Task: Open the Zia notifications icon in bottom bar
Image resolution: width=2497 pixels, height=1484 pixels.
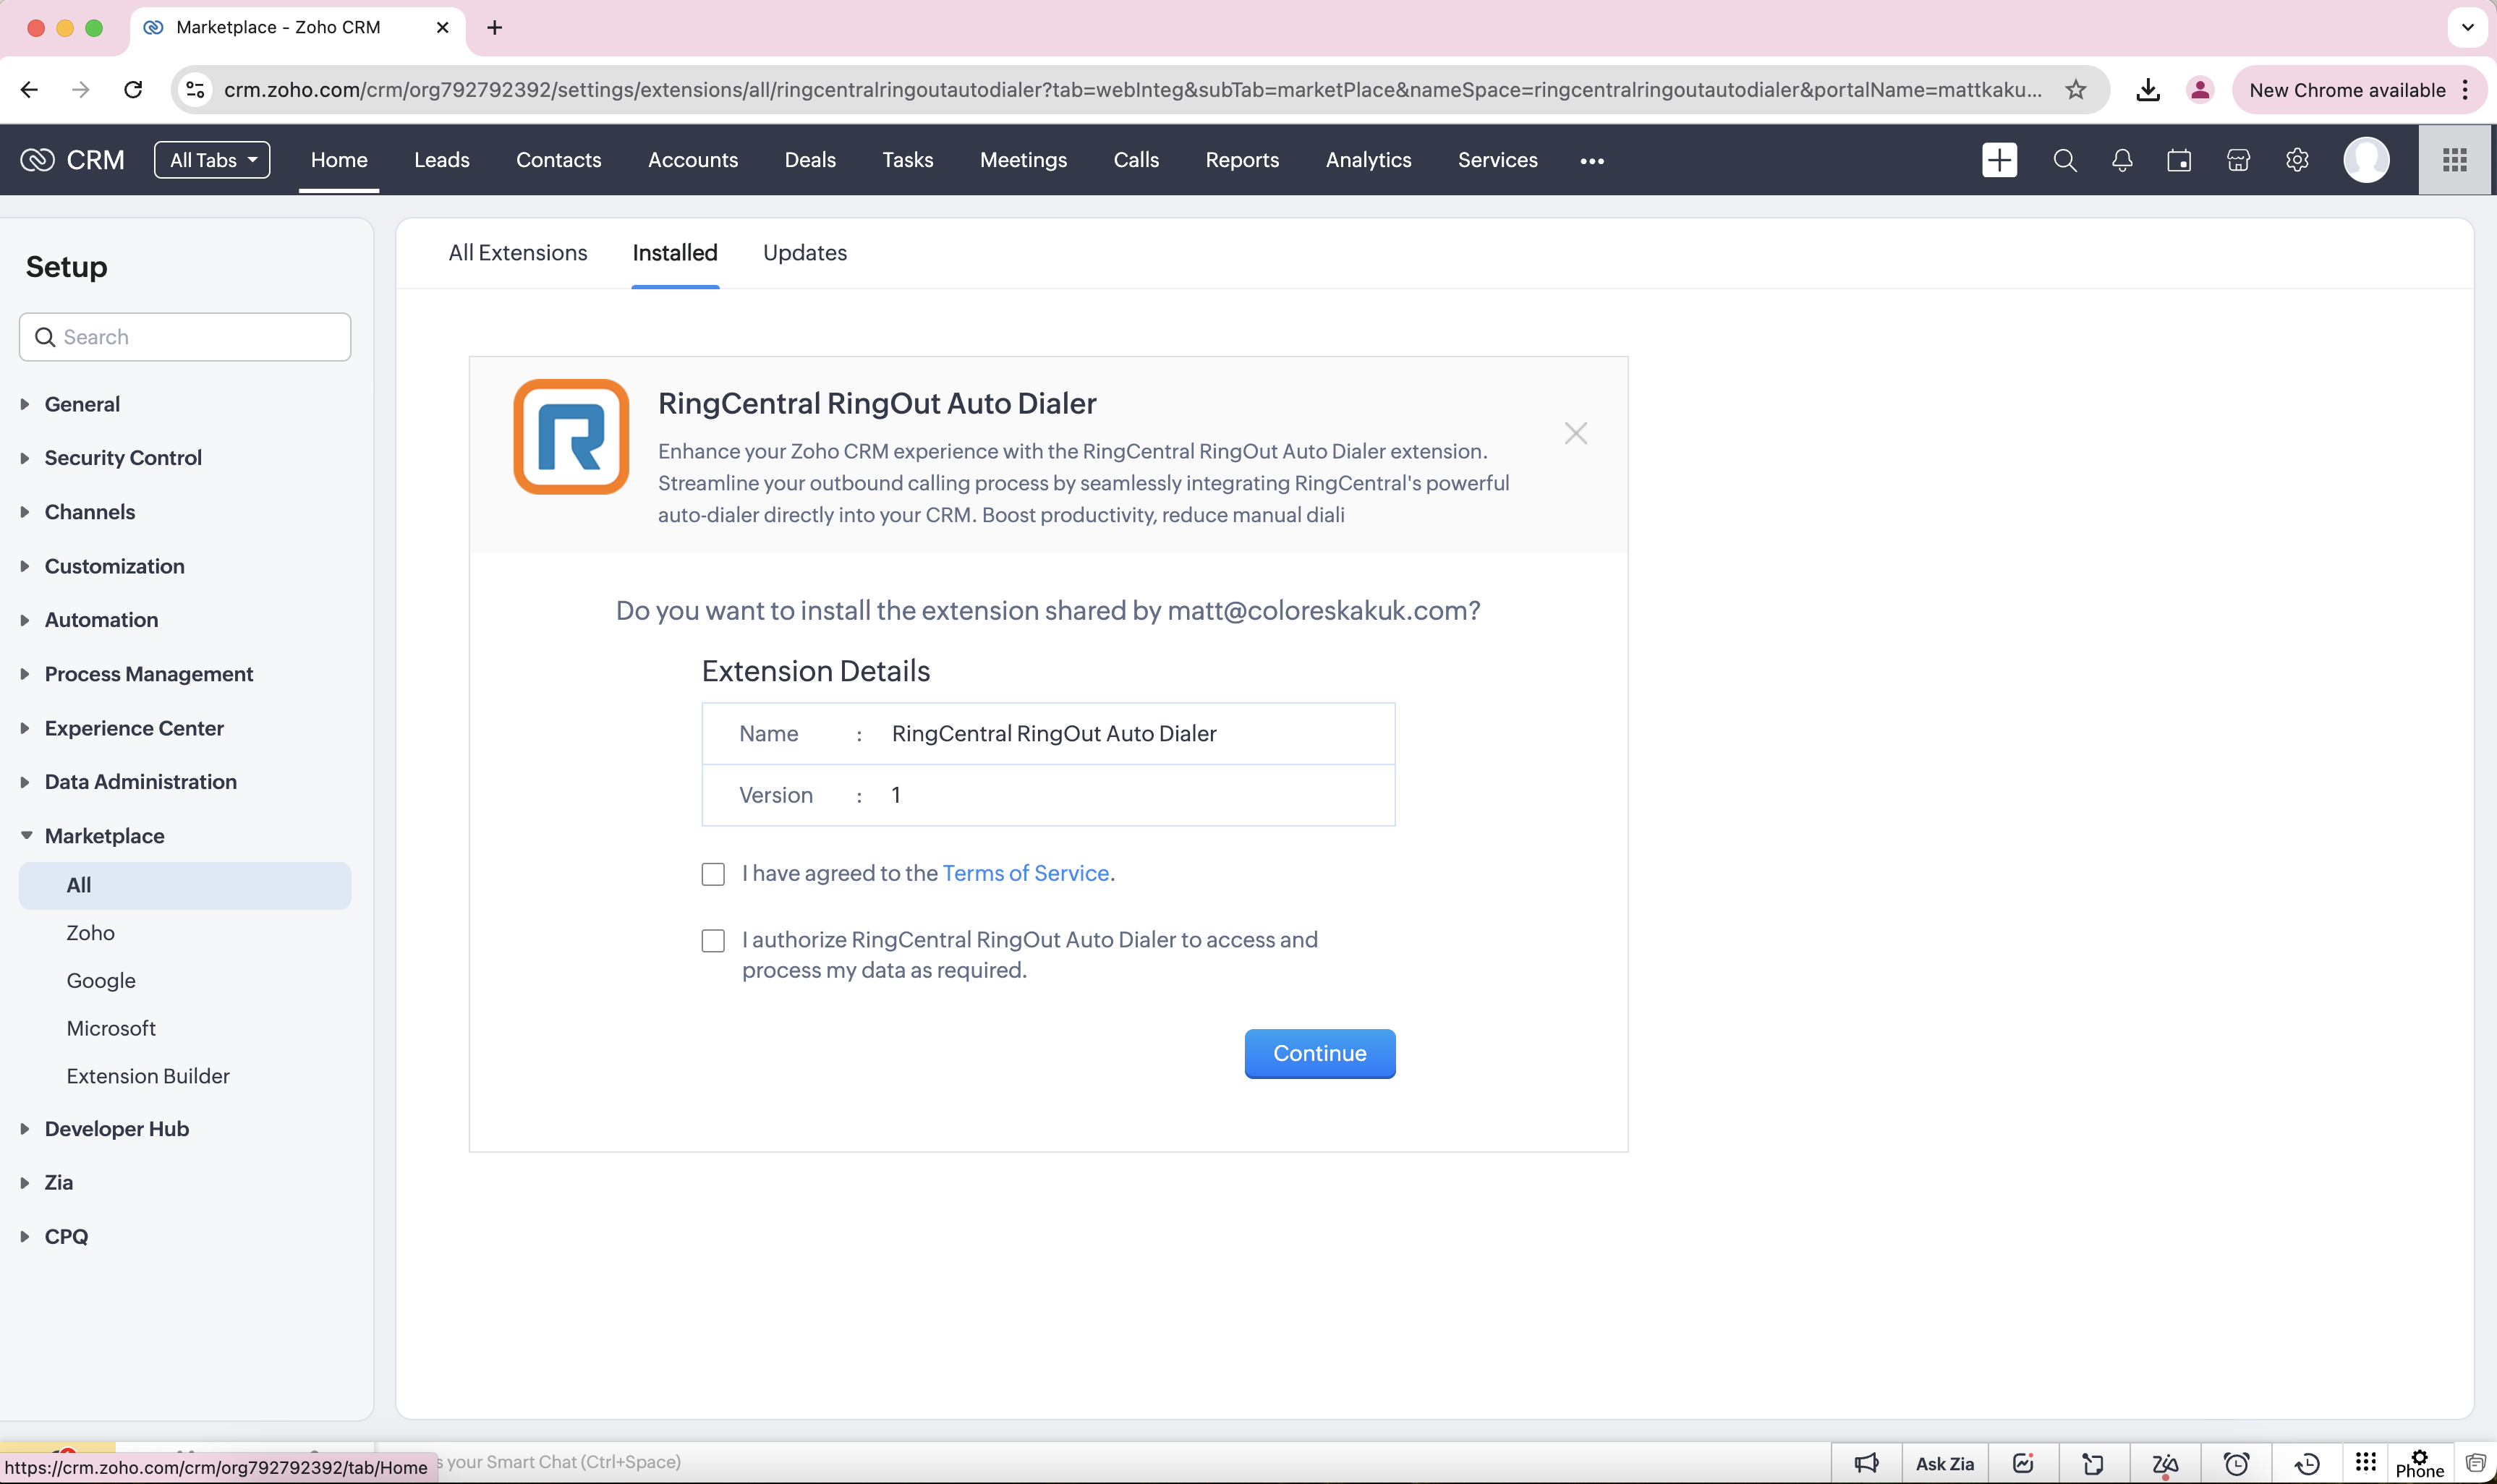Action: (x=2165, y=1464)
